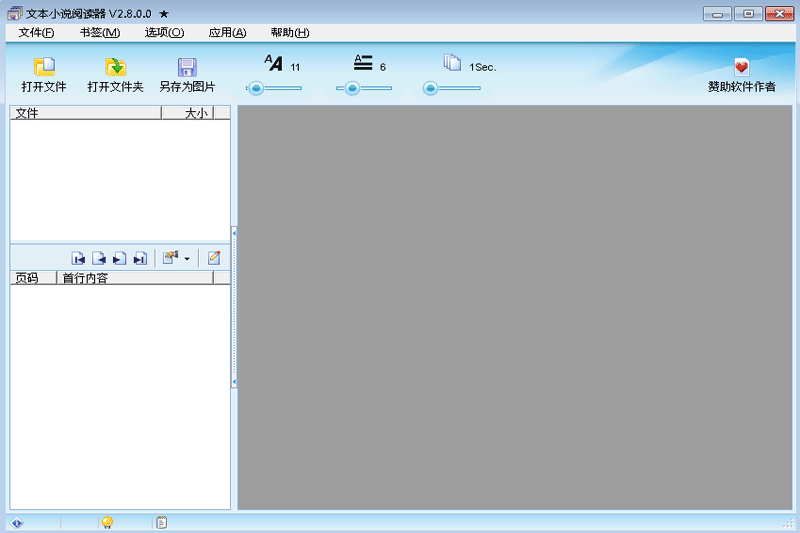Click the pencil edit note icon
This screenshot has width=800, height=533.
(x=213, y=258)
